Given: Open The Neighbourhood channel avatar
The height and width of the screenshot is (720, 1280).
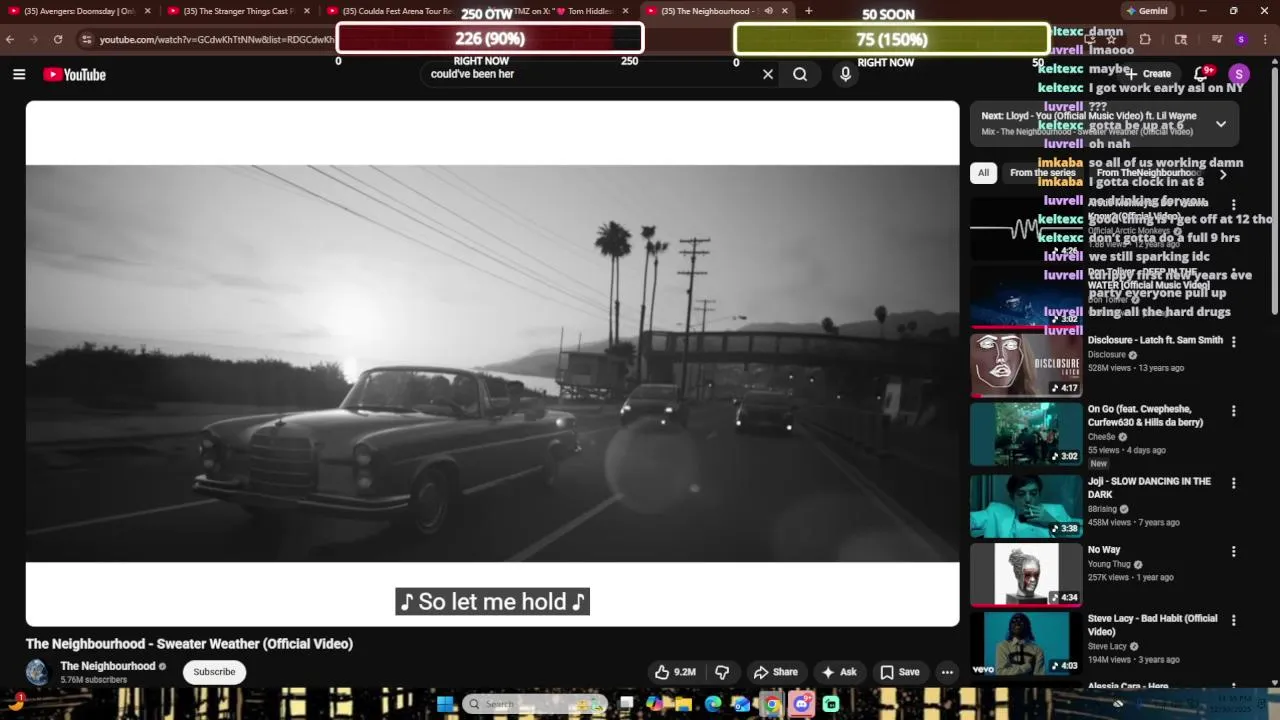Looking at the screenshot, I should click(37, 672).
